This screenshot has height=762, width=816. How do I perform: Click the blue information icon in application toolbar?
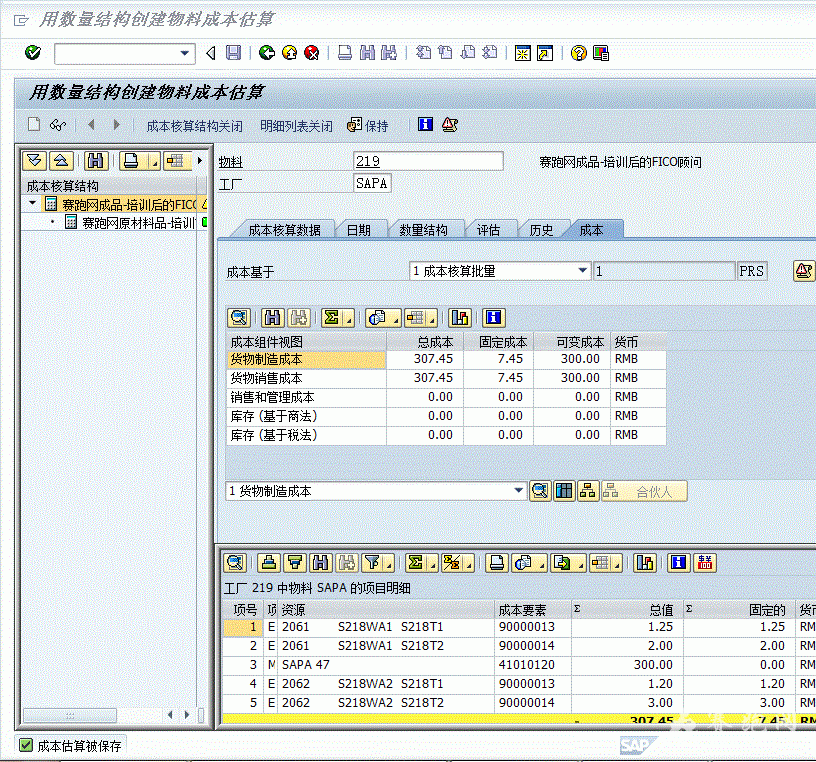pyautogui.click(x=425, y=124)
